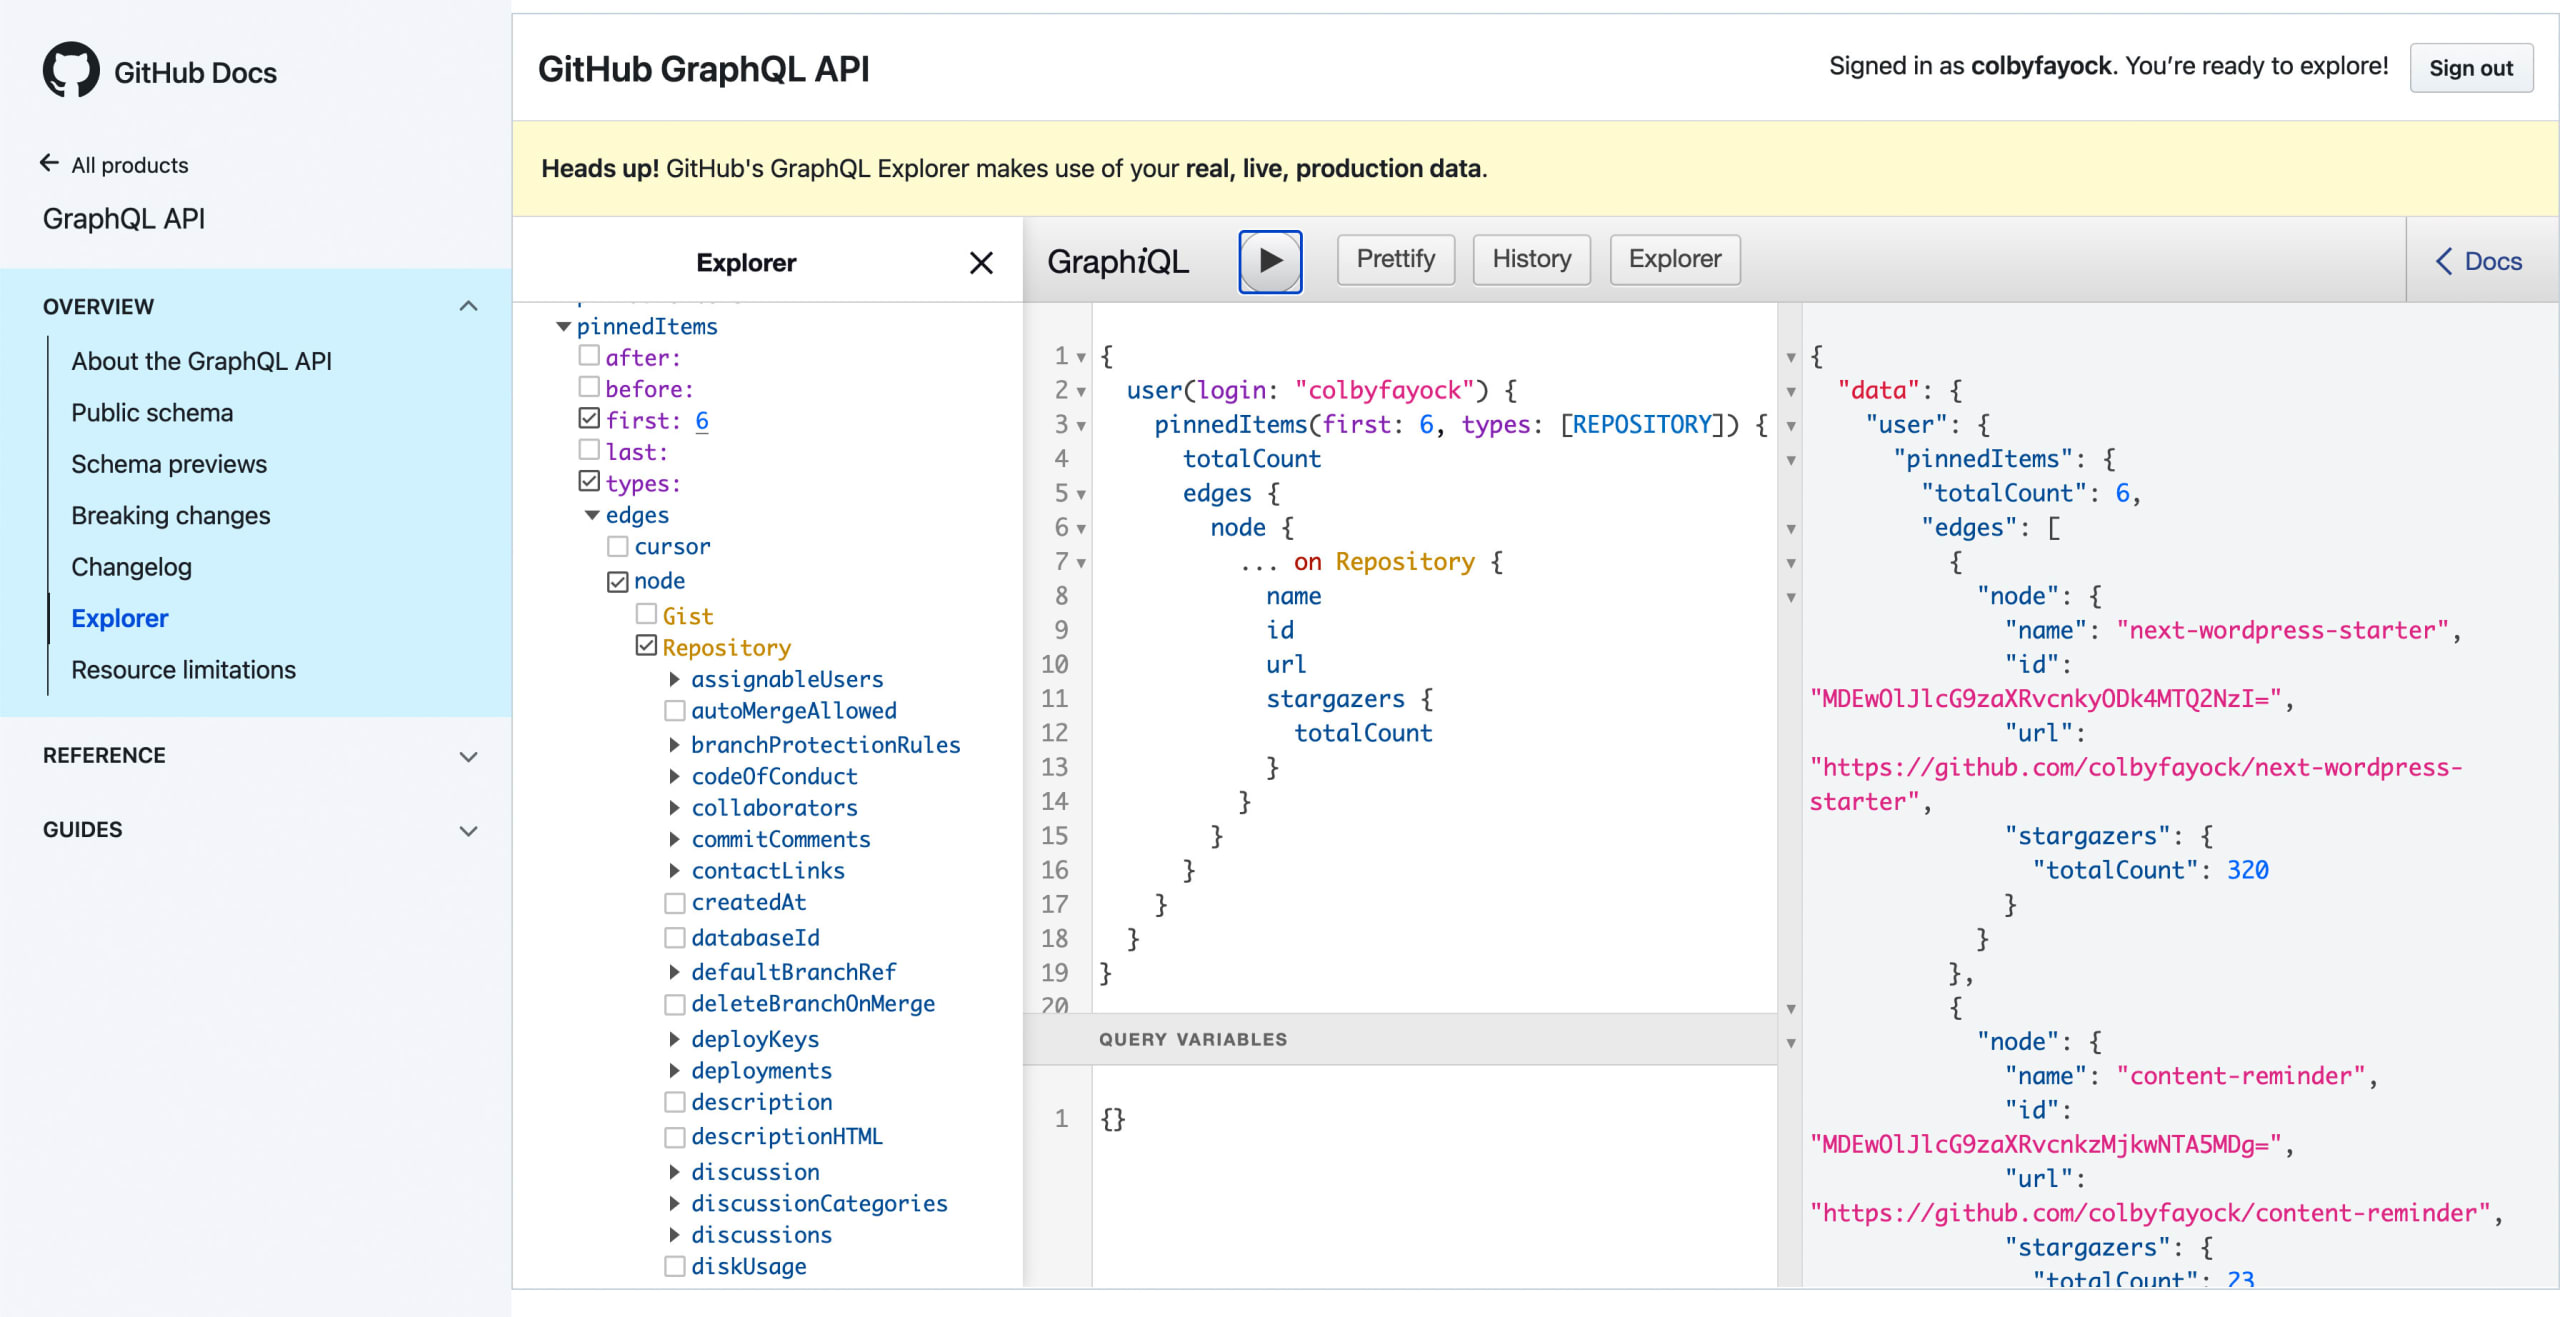This screenshot has height=1317, width=2560.
Task: Check the diskUsage checkbox
Action: click(x=675, y=1267)
